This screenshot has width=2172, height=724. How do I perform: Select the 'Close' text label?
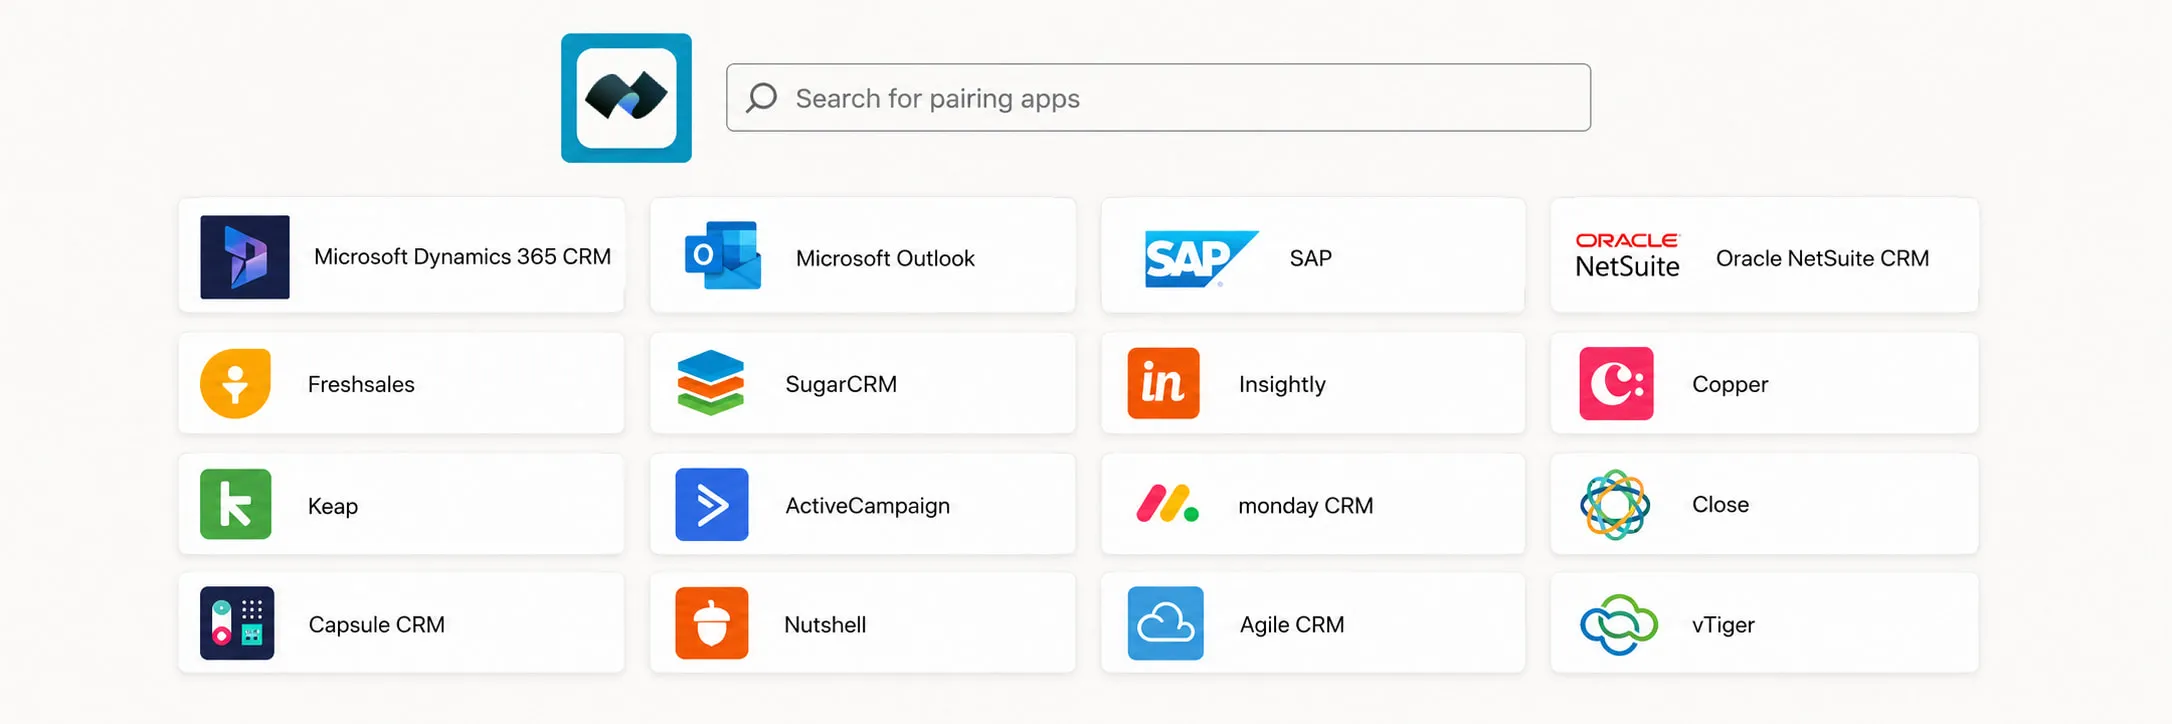click(x=1720, y=504)
